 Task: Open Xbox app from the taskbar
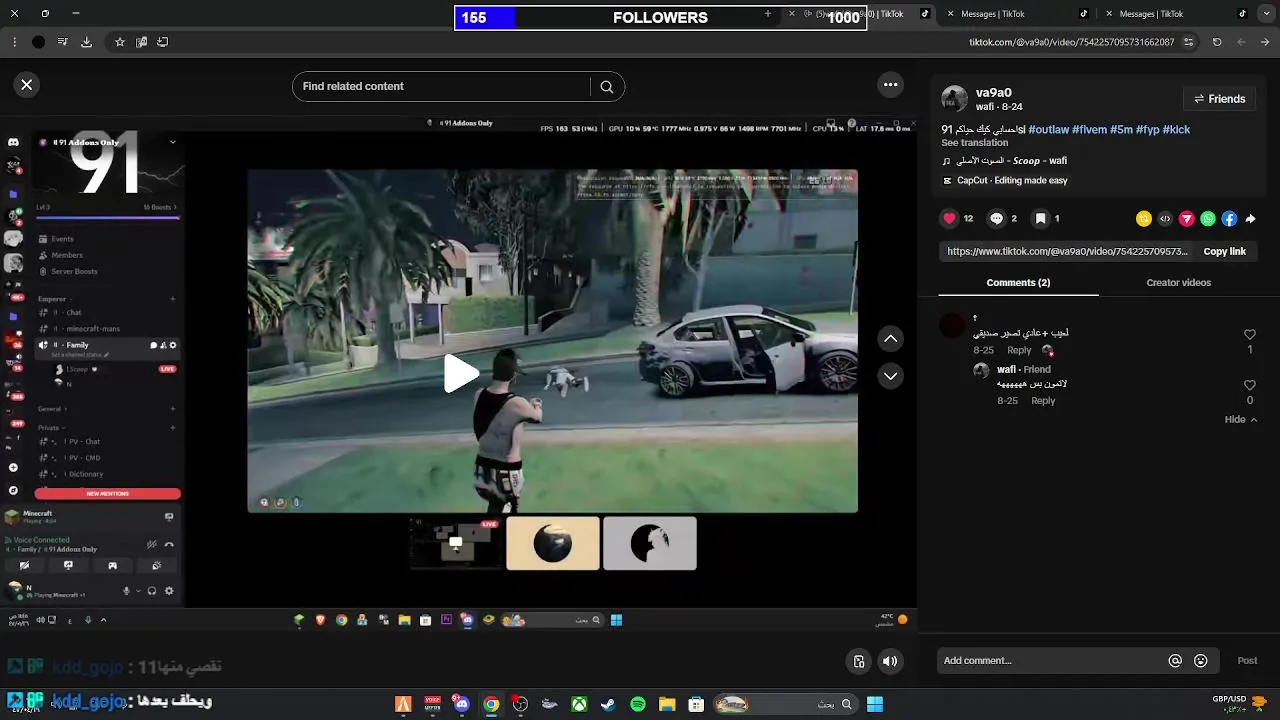[x=579, y=704]
